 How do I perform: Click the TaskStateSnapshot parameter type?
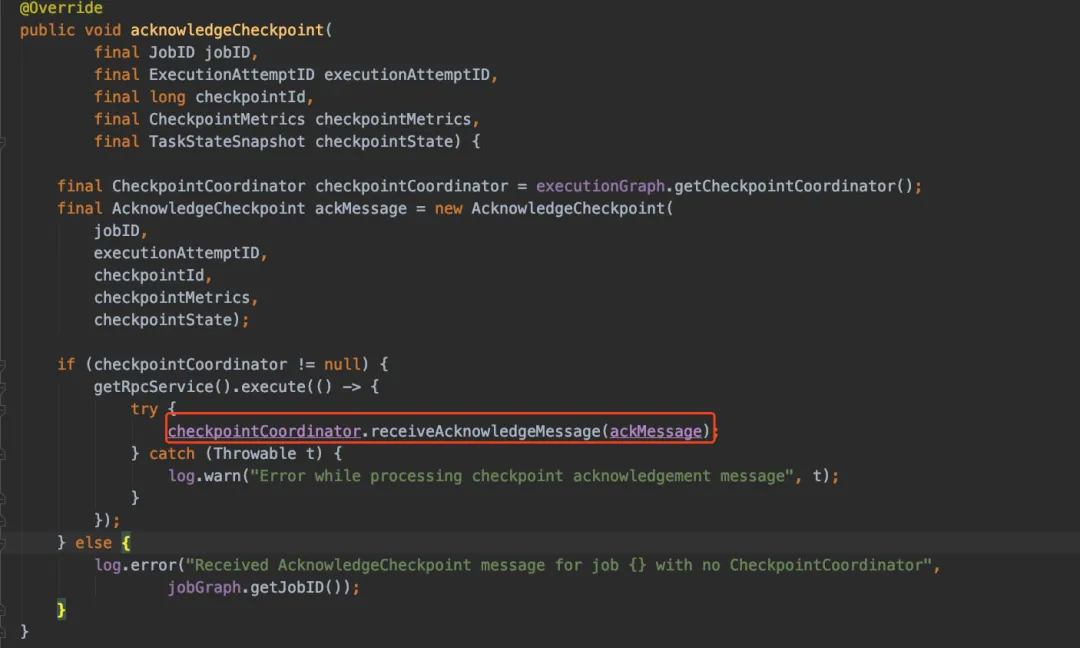tap(227, 141)
